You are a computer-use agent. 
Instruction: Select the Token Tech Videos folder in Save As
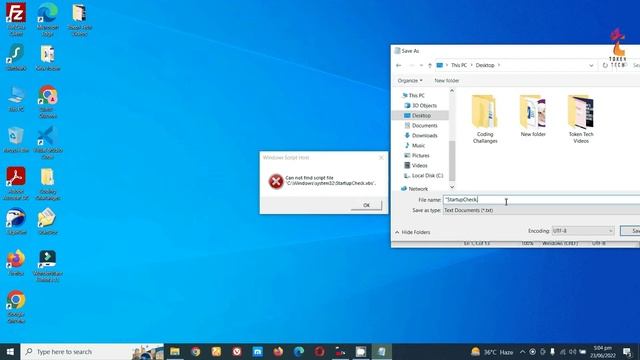click(x=581, y=118)
